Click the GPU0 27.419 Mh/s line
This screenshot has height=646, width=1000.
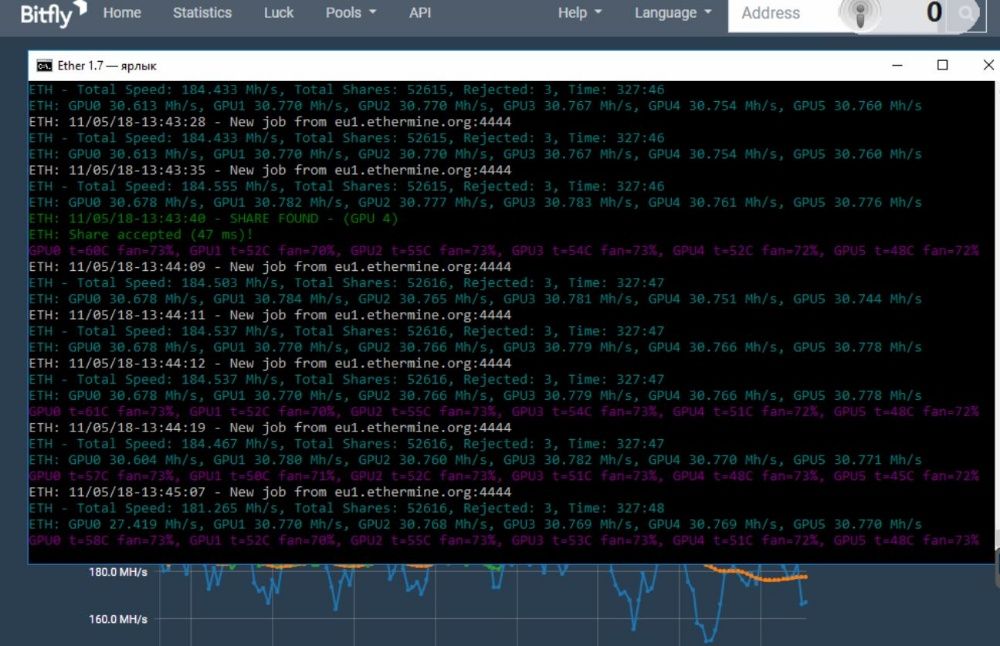click(x=475, y=524)
